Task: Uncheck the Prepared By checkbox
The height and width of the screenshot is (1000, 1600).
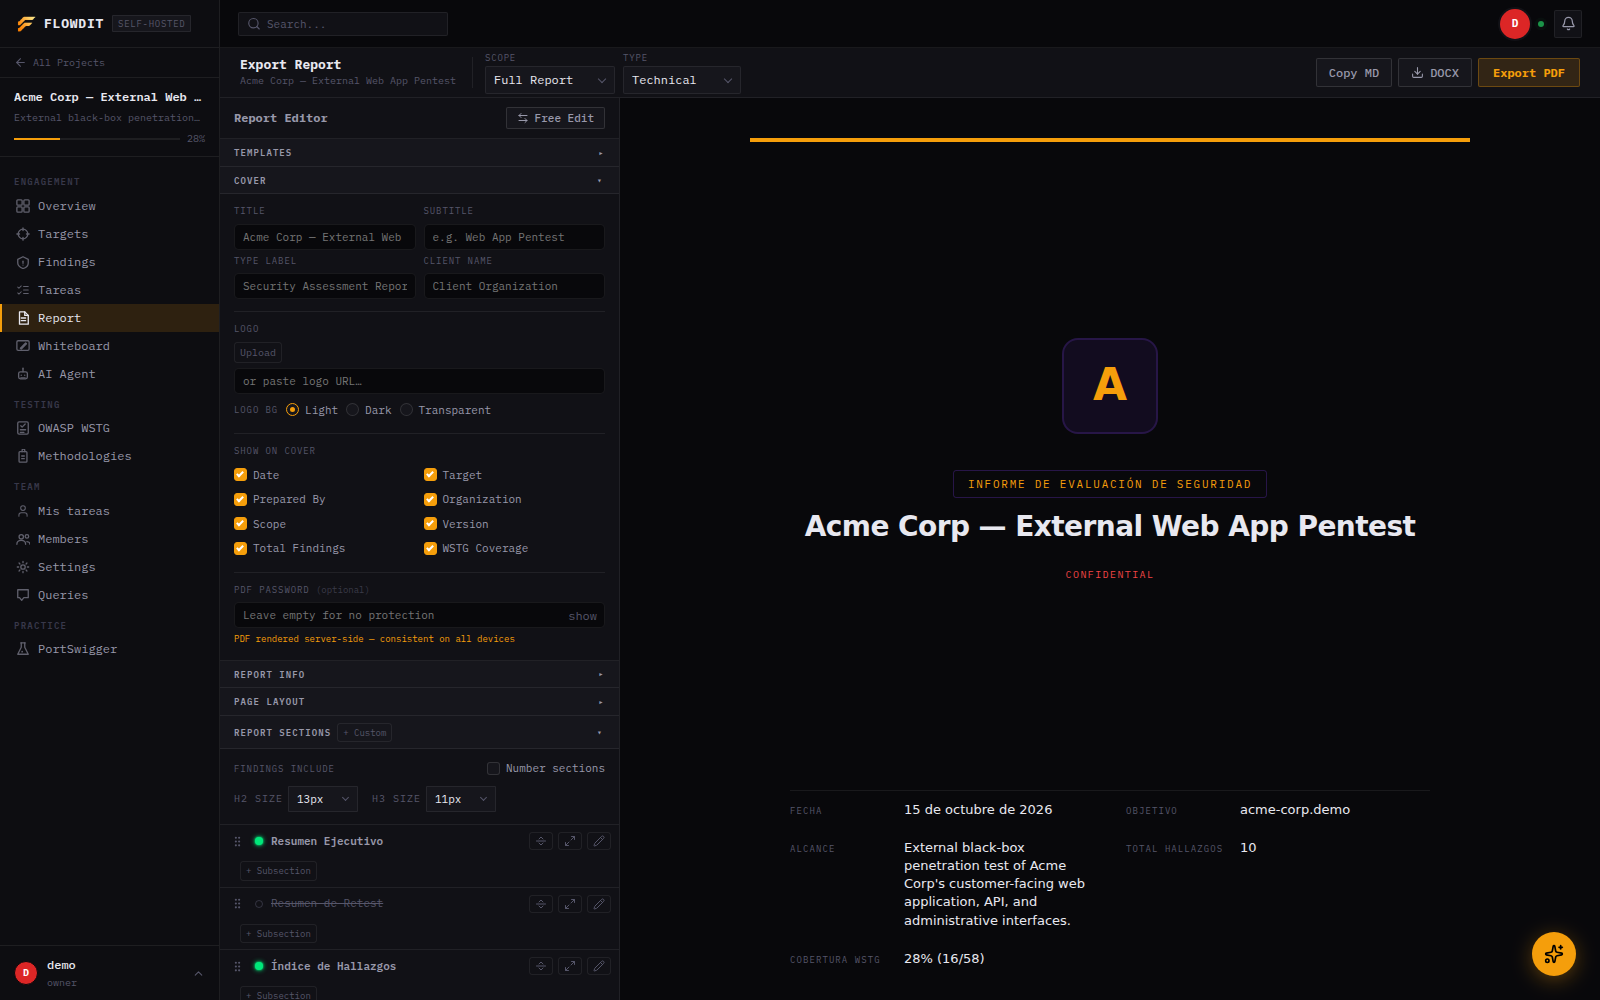Action: pyautogui.click(x=240, y=499)
